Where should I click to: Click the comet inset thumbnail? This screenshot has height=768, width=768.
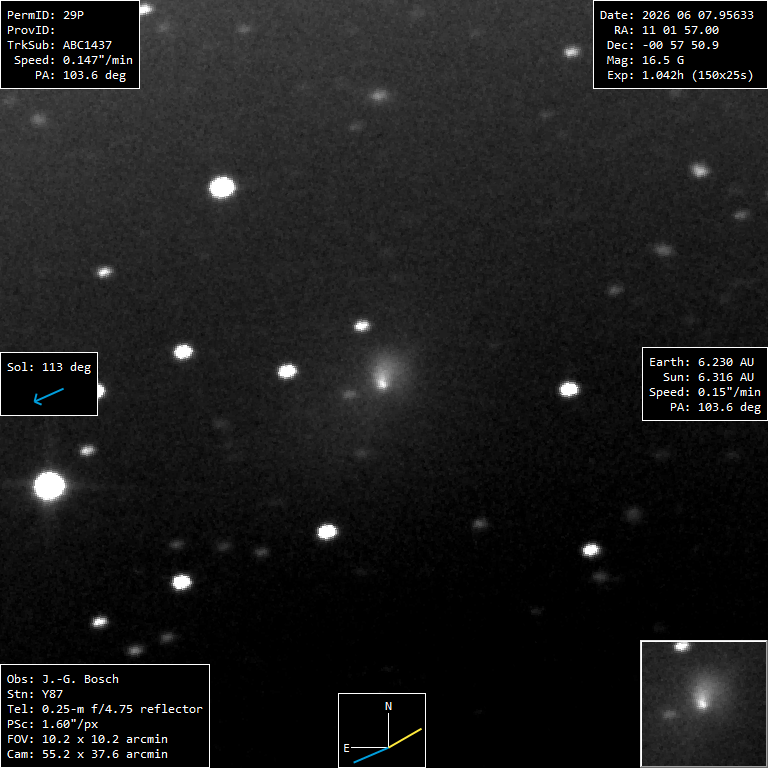pyautogui.click(x=704, y=704)
